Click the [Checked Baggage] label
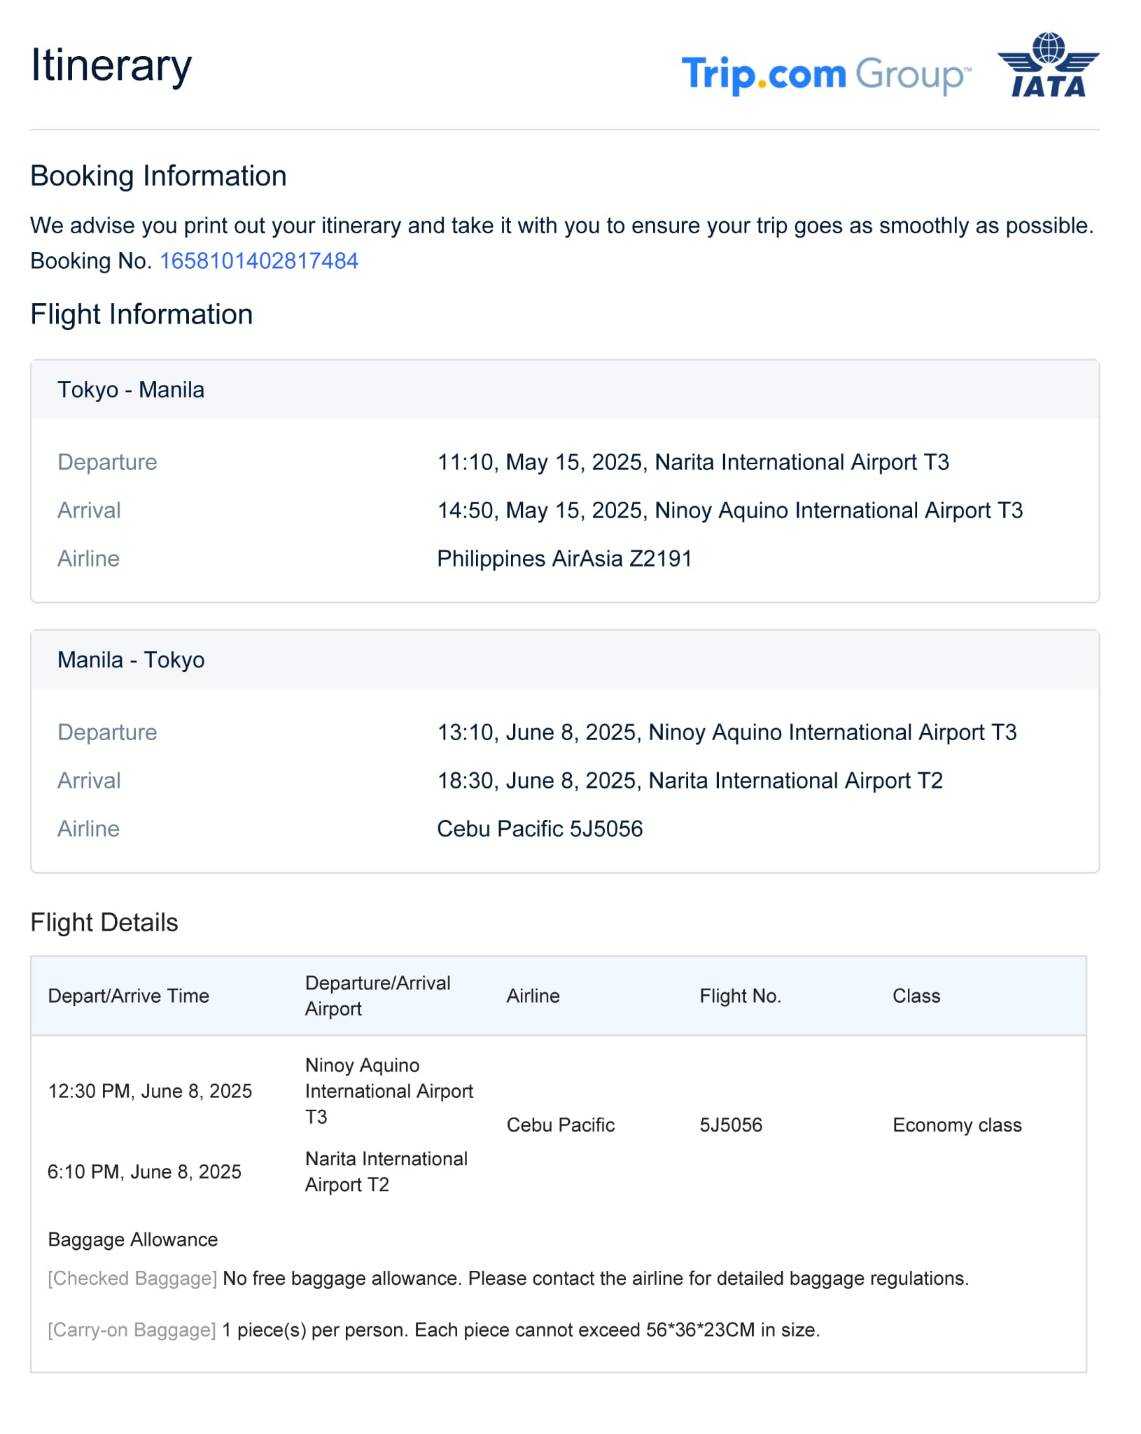The height and width of the screenshot is (1434, 1141). click(x=132, y=1279)
